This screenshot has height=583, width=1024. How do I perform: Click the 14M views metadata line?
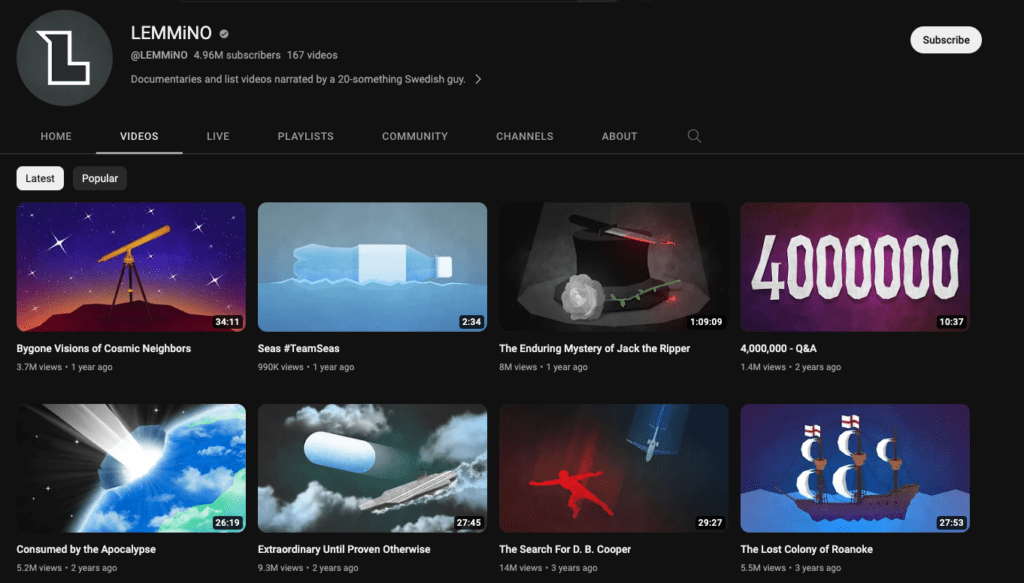coord(548,568)
